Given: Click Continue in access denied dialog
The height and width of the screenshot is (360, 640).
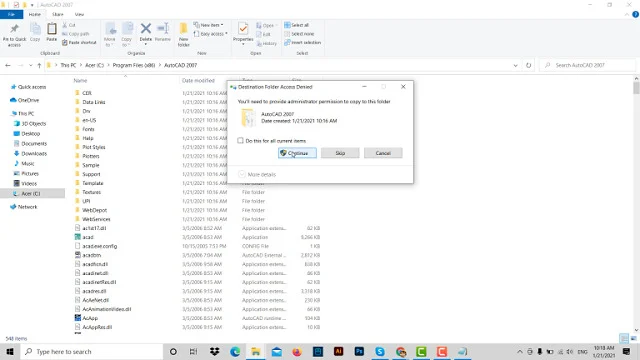Looking at the screenshot, I should [x=297, y=153].
